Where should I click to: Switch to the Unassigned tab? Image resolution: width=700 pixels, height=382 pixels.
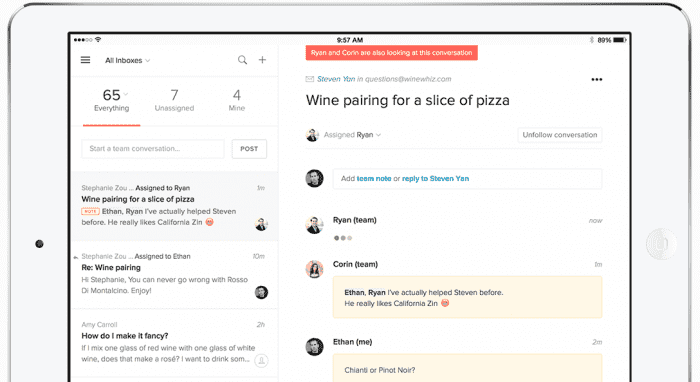[174, 100]
